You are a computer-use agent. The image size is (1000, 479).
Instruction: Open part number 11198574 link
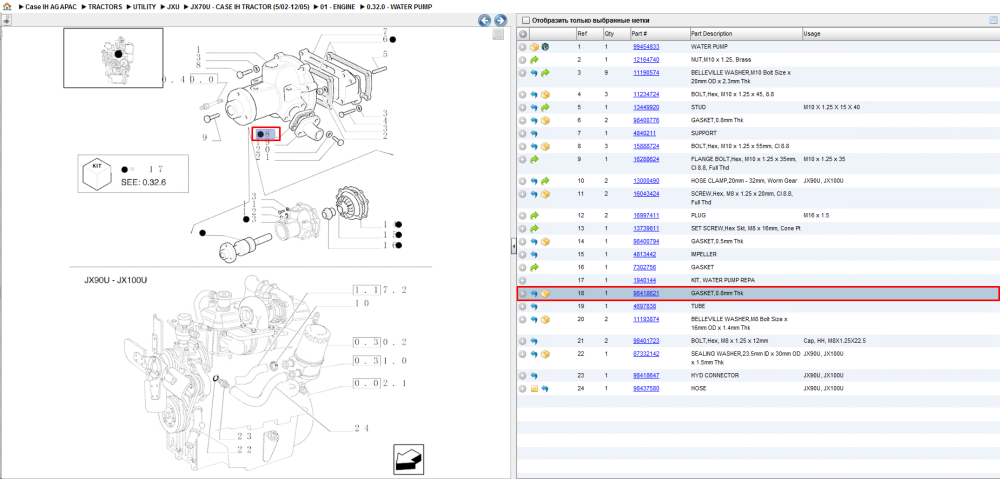point(645,73)
